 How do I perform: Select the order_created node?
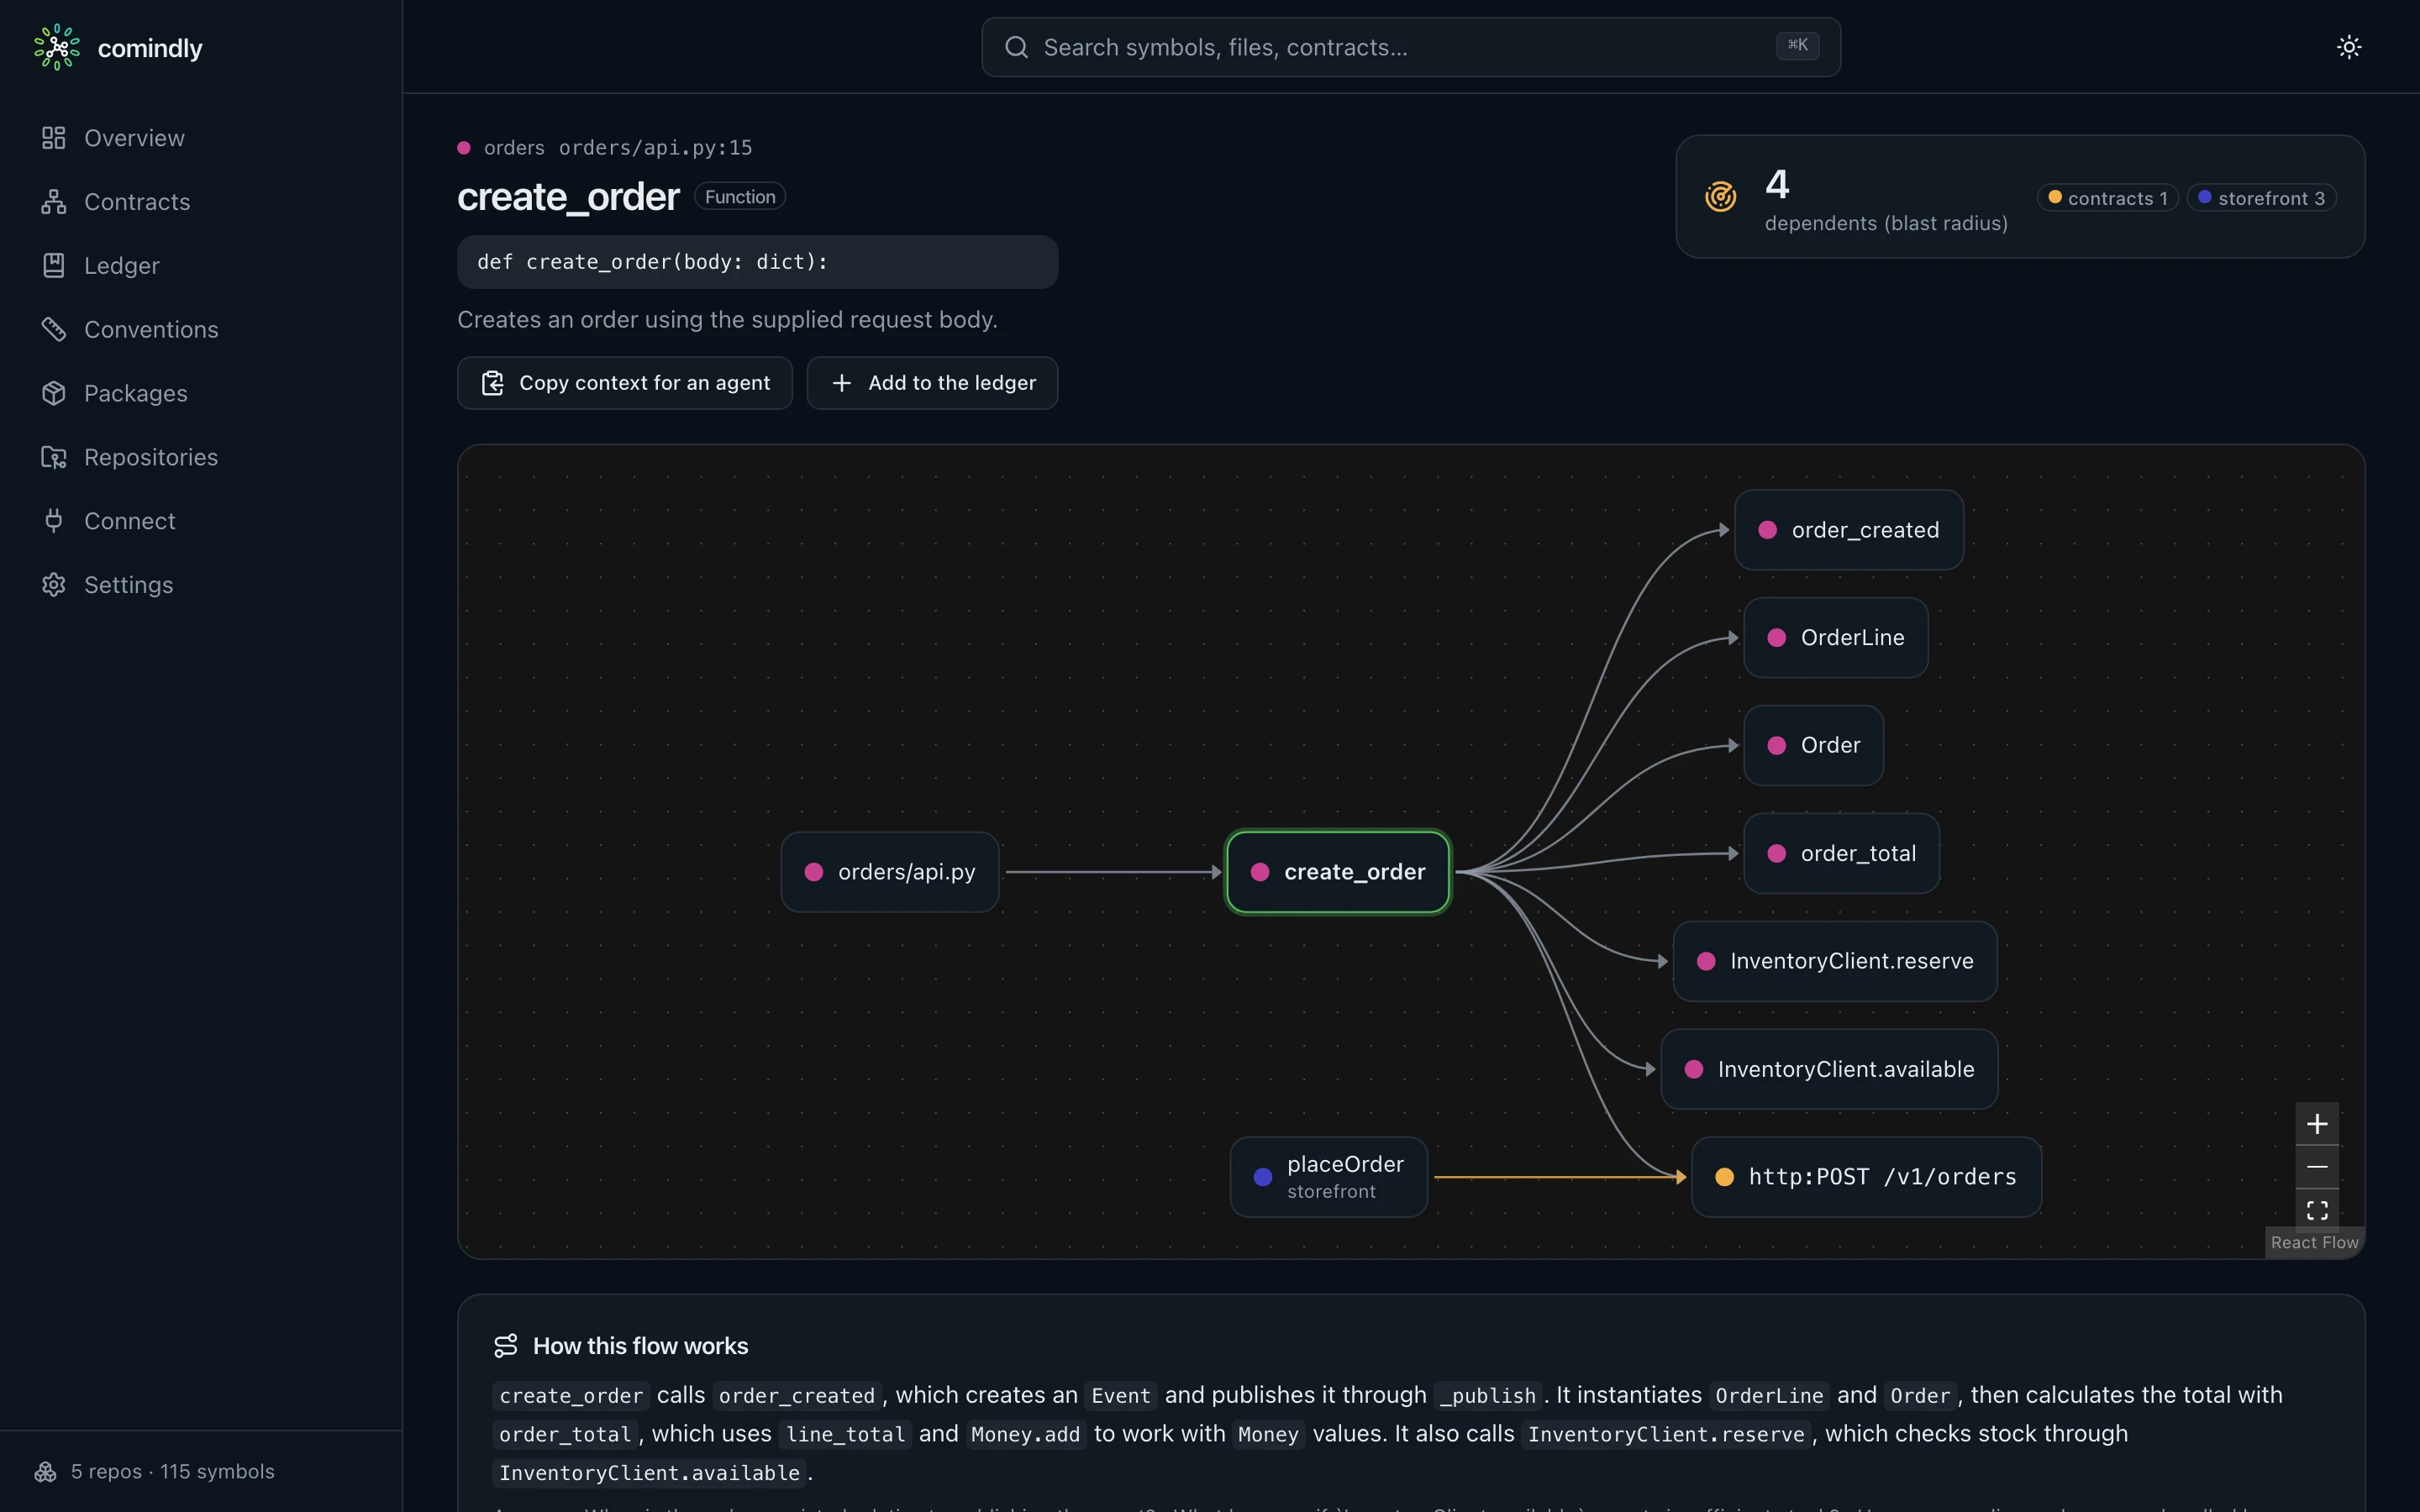pos(1849,530)
